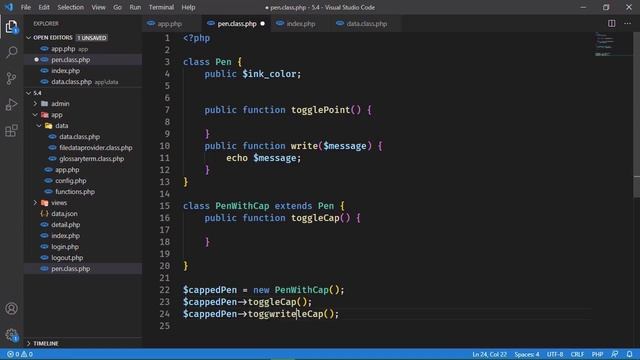
Task: Change language mode via PHP entry
Action: [x=597, y=354]
